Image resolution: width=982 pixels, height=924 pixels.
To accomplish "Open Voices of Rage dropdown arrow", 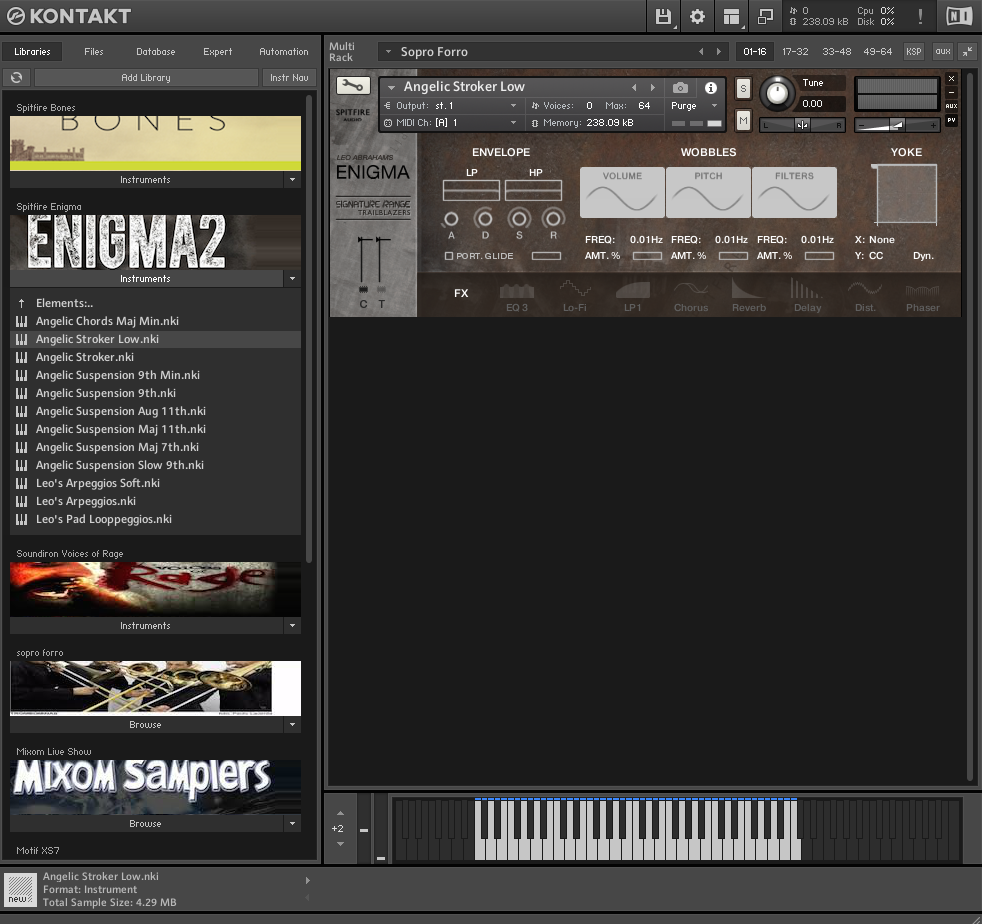I will pyautogui.click(x=292, y=626).
